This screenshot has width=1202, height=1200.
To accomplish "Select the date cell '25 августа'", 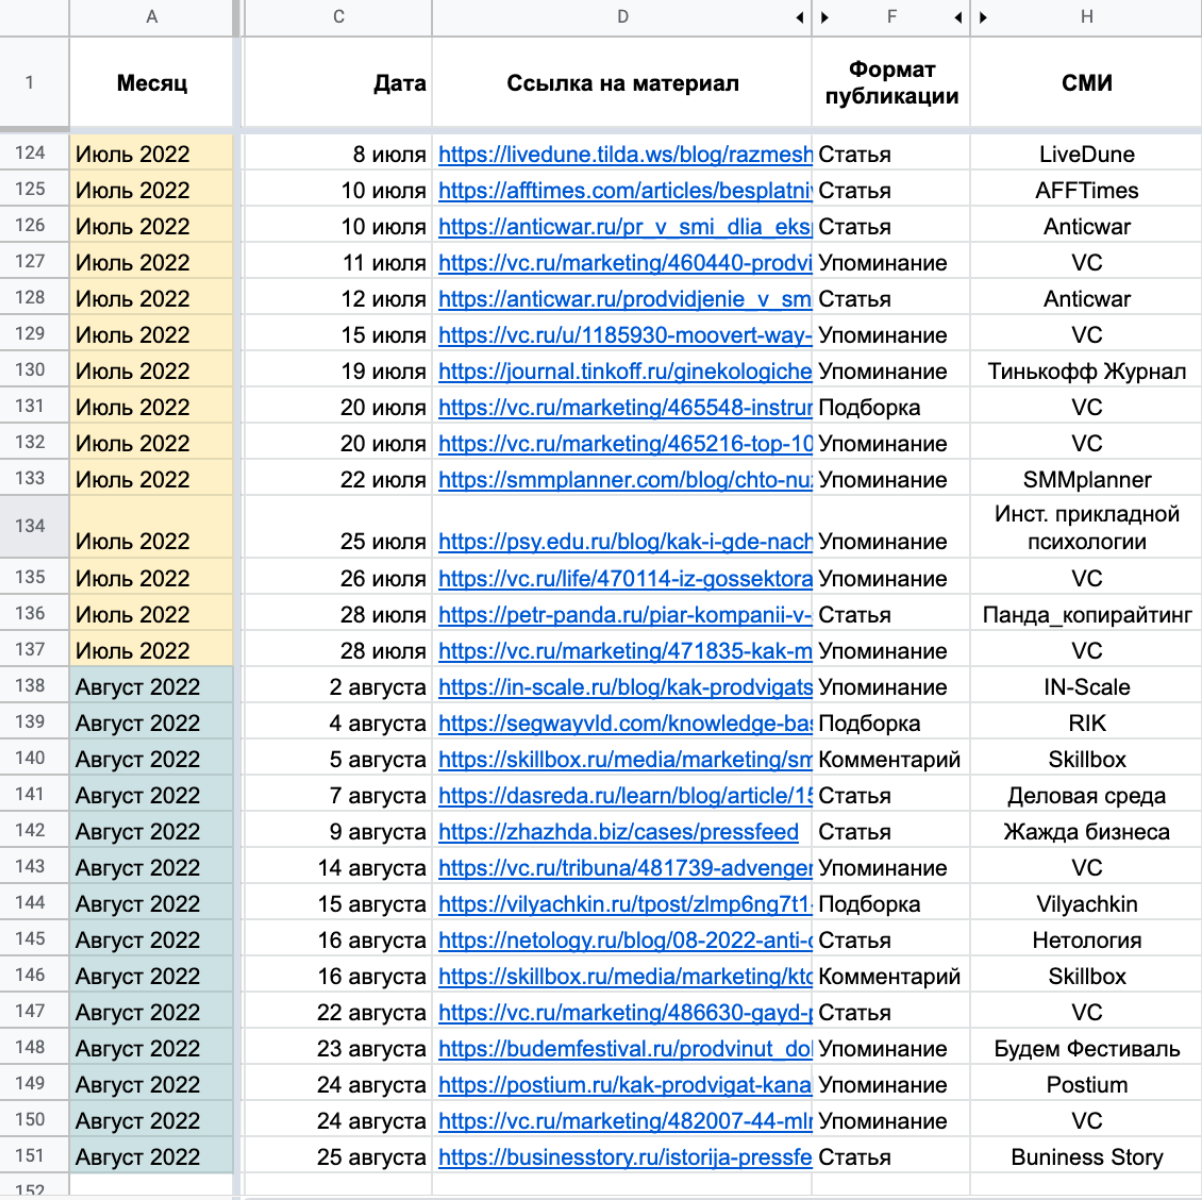I will (339, 1158).
